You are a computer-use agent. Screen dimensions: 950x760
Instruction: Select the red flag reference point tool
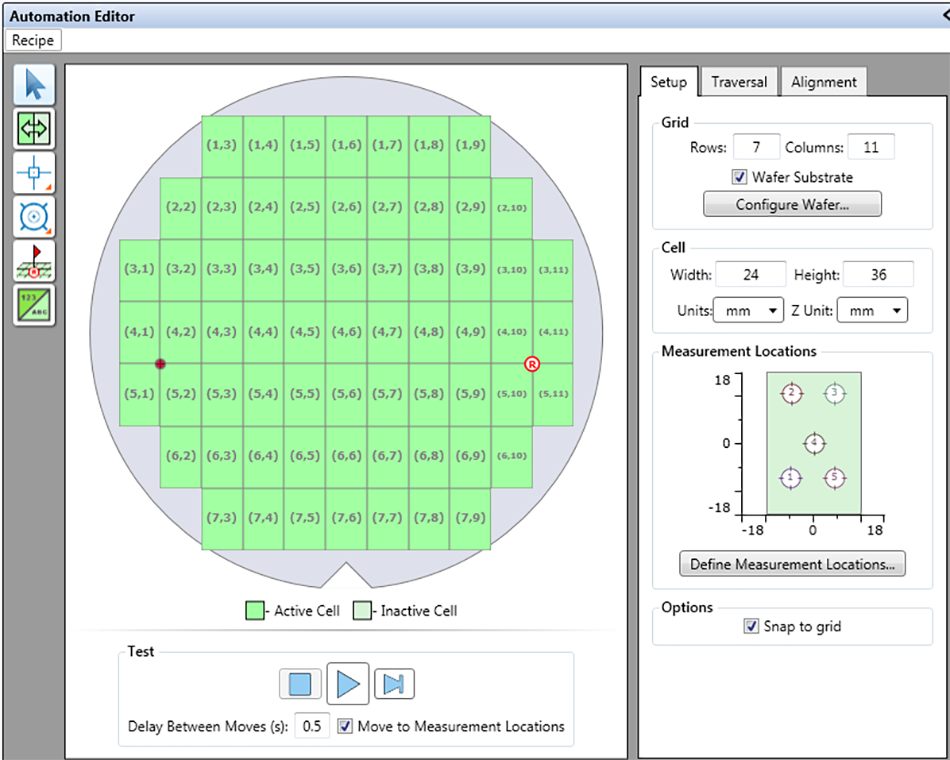click(x=34, y=260)
